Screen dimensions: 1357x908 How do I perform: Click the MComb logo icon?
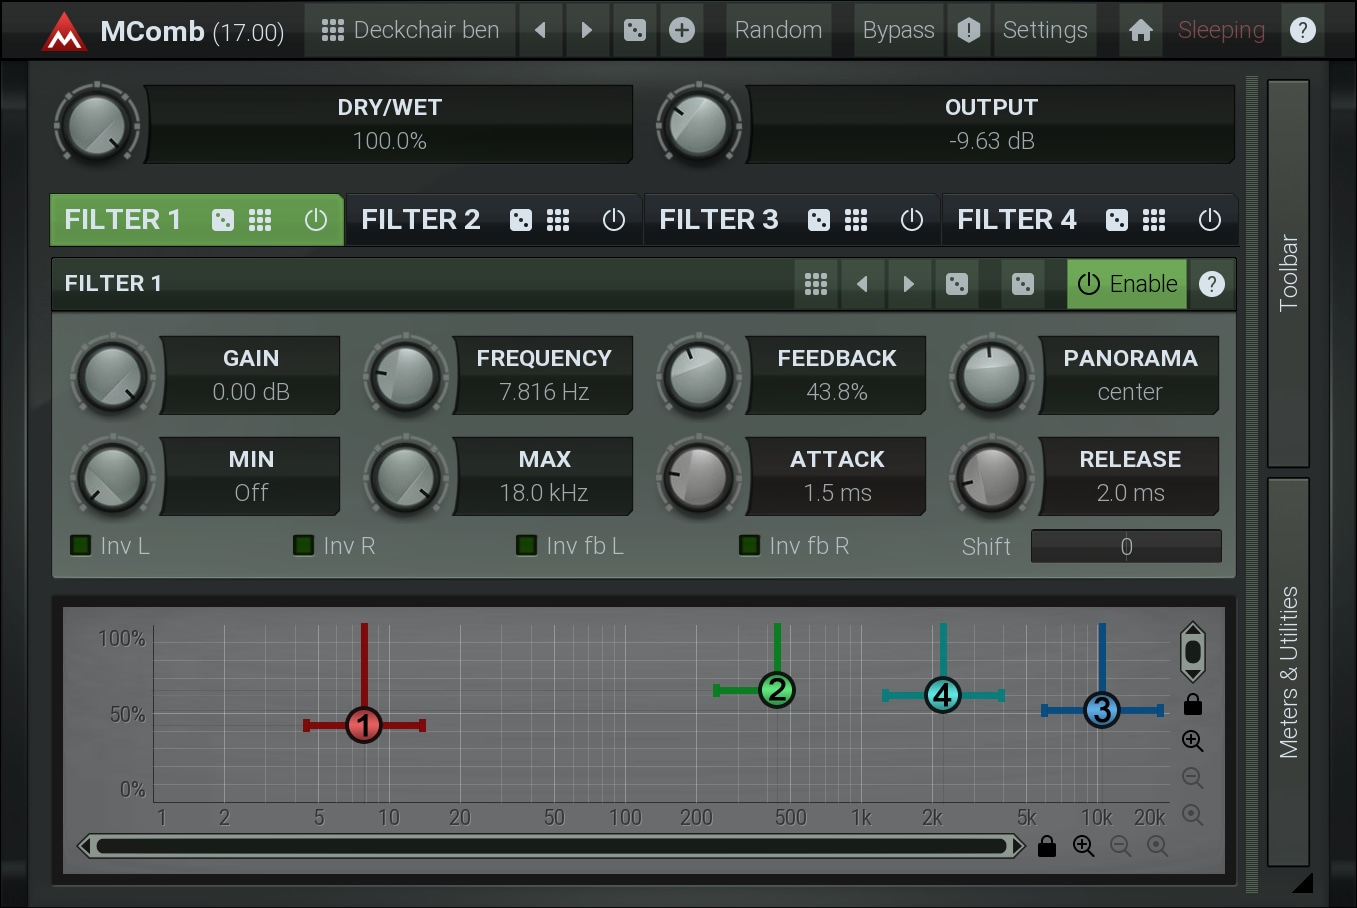65,32
